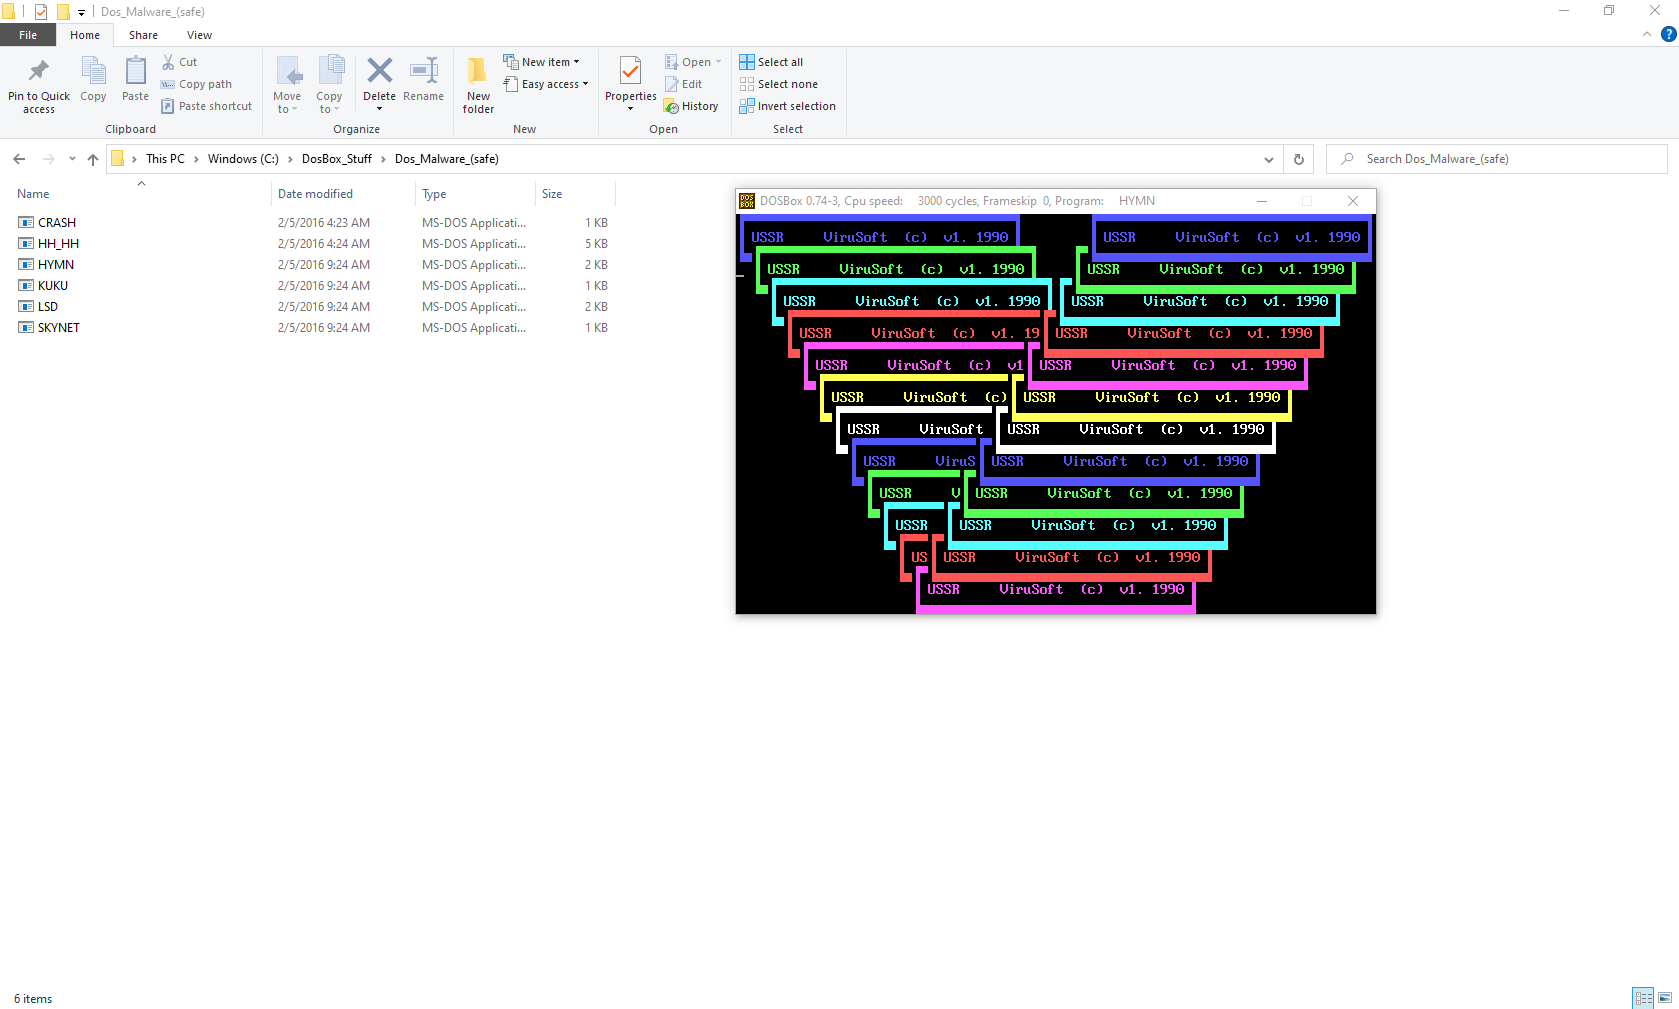Image resolution: width=1679 pixels, height=1009 pixels.
Task: Switch to Details view layout
Action: pyautogui.click(x=1643, y=998)
